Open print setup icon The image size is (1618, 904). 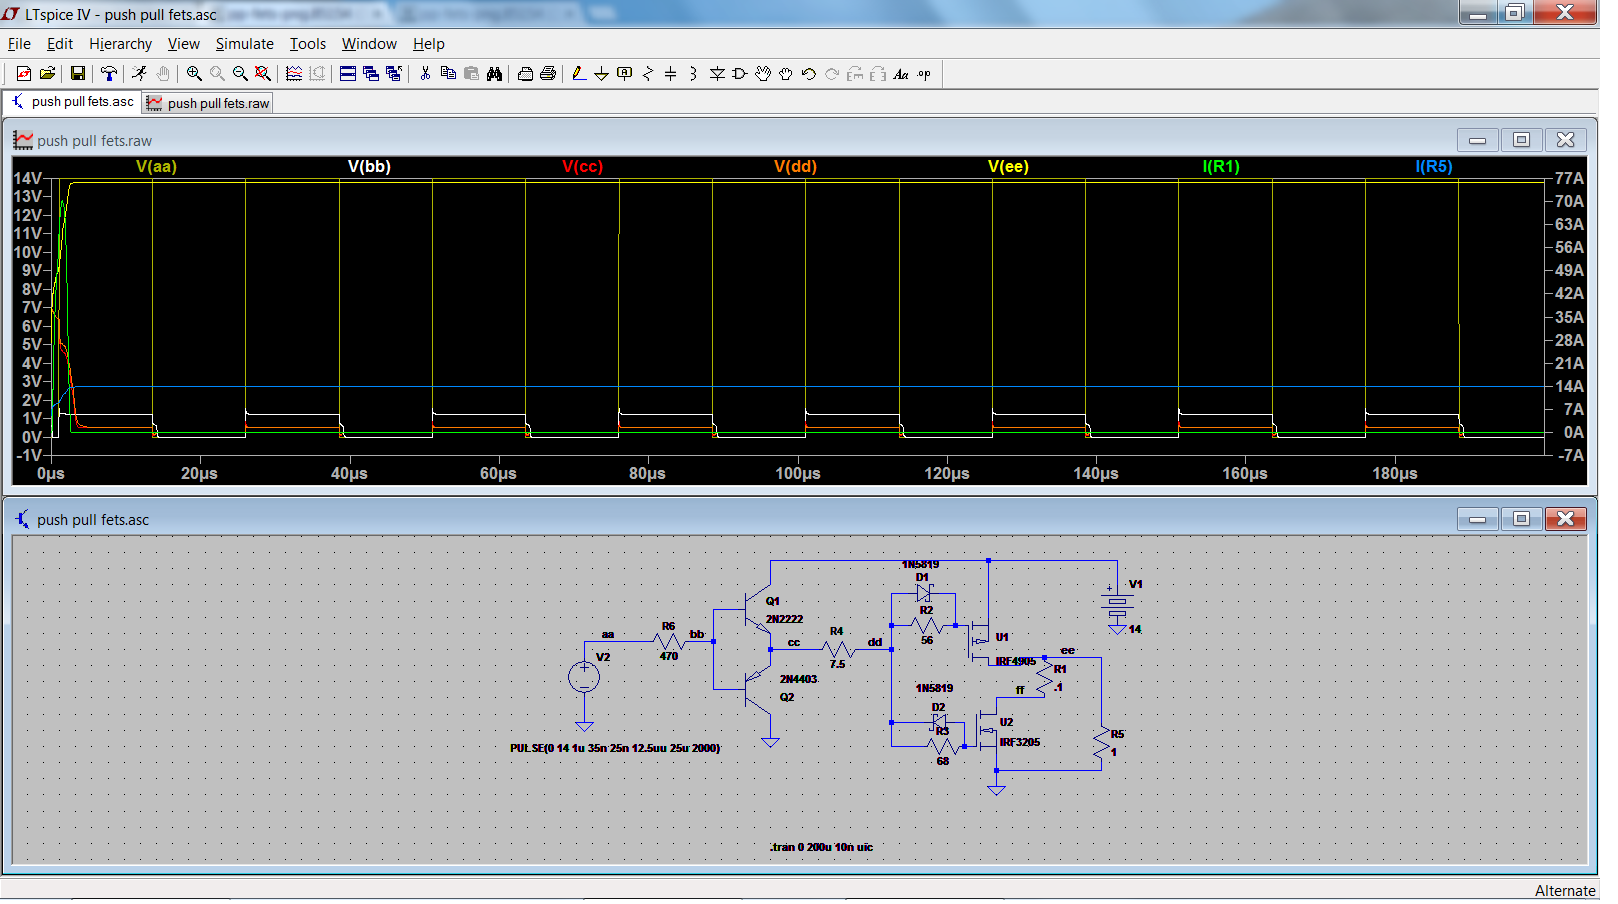525,74
